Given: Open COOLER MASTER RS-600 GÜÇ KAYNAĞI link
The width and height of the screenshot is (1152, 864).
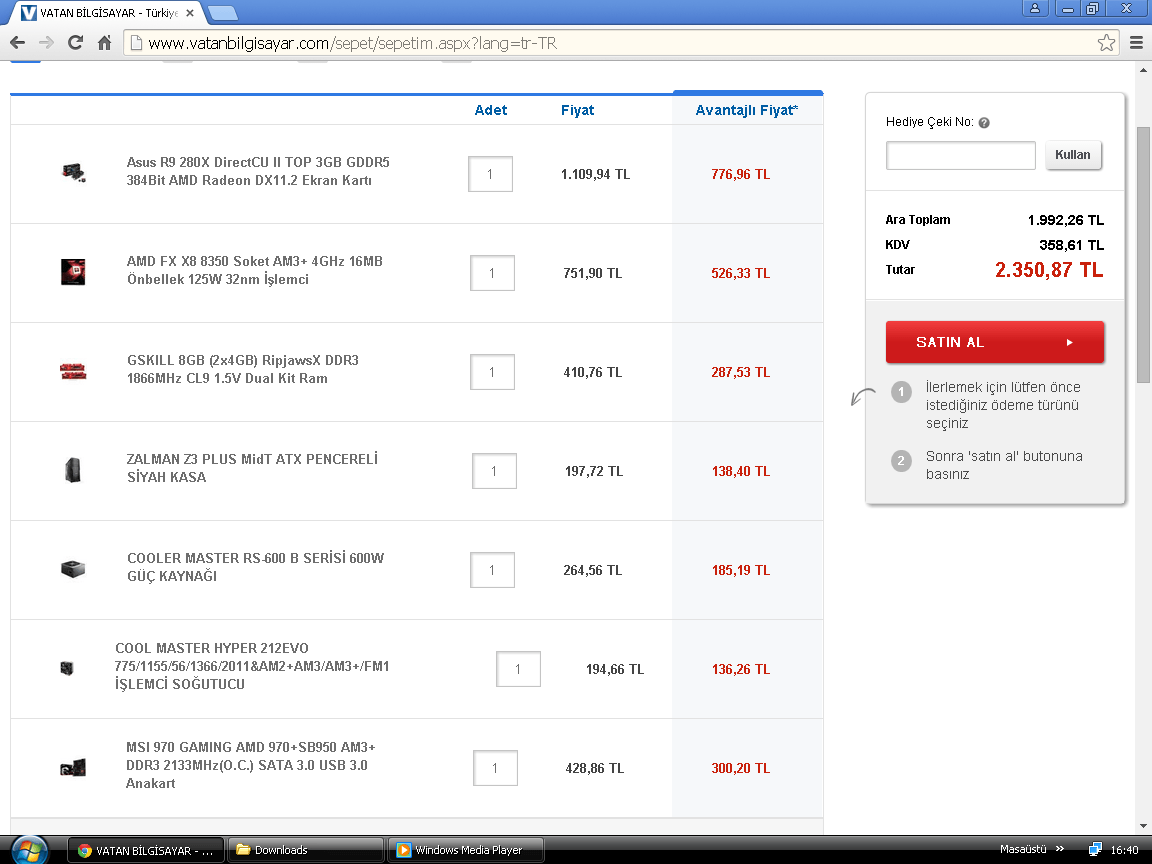Looking at the screenshot, I should 256,567.
